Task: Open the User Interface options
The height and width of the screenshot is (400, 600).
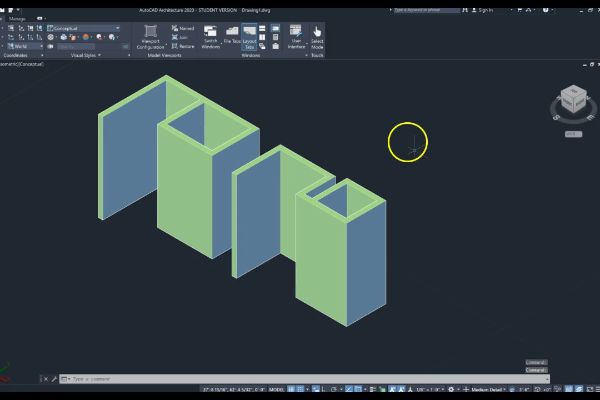Action: [296, 36]
